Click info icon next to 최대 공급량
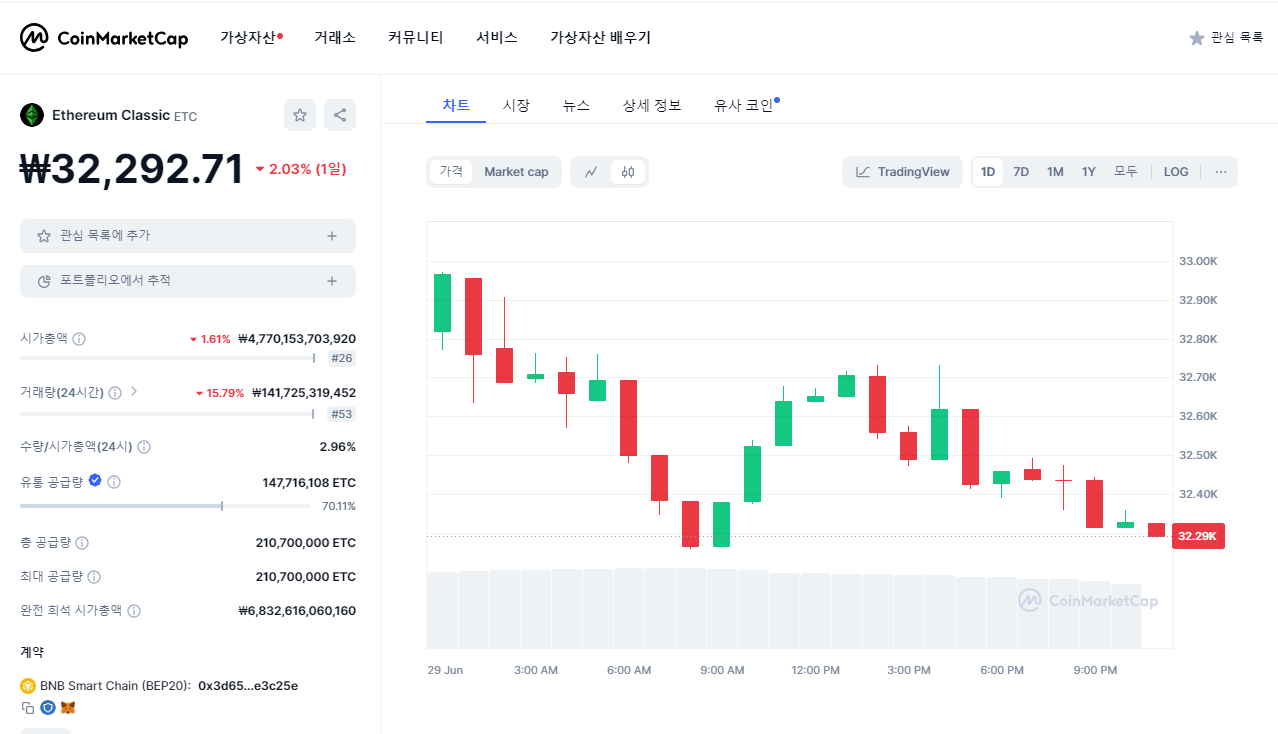The image size is (1278, 734). pyautogui.click(x=93, y=577)
